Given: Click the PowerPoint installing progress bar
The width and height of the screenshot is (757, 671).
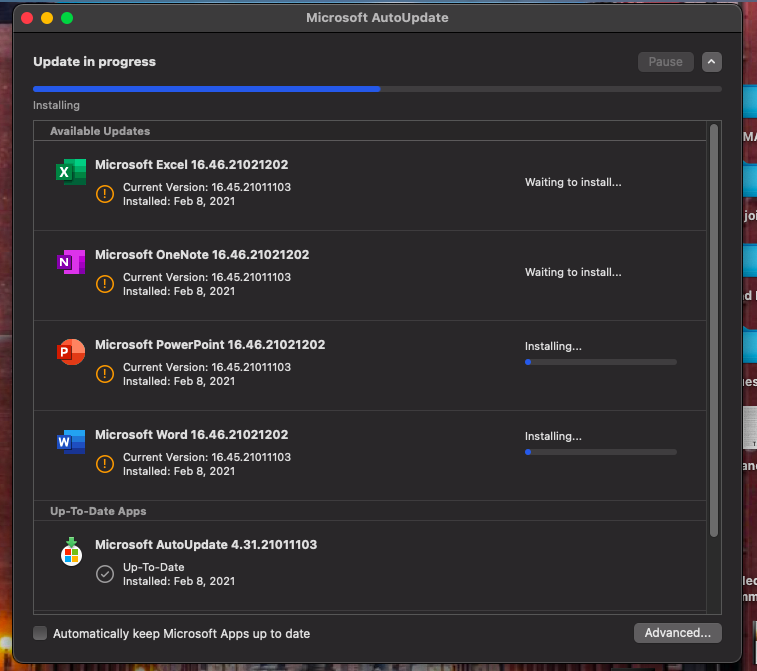Looking at the screenshot, I should click(x=601, y=362).
